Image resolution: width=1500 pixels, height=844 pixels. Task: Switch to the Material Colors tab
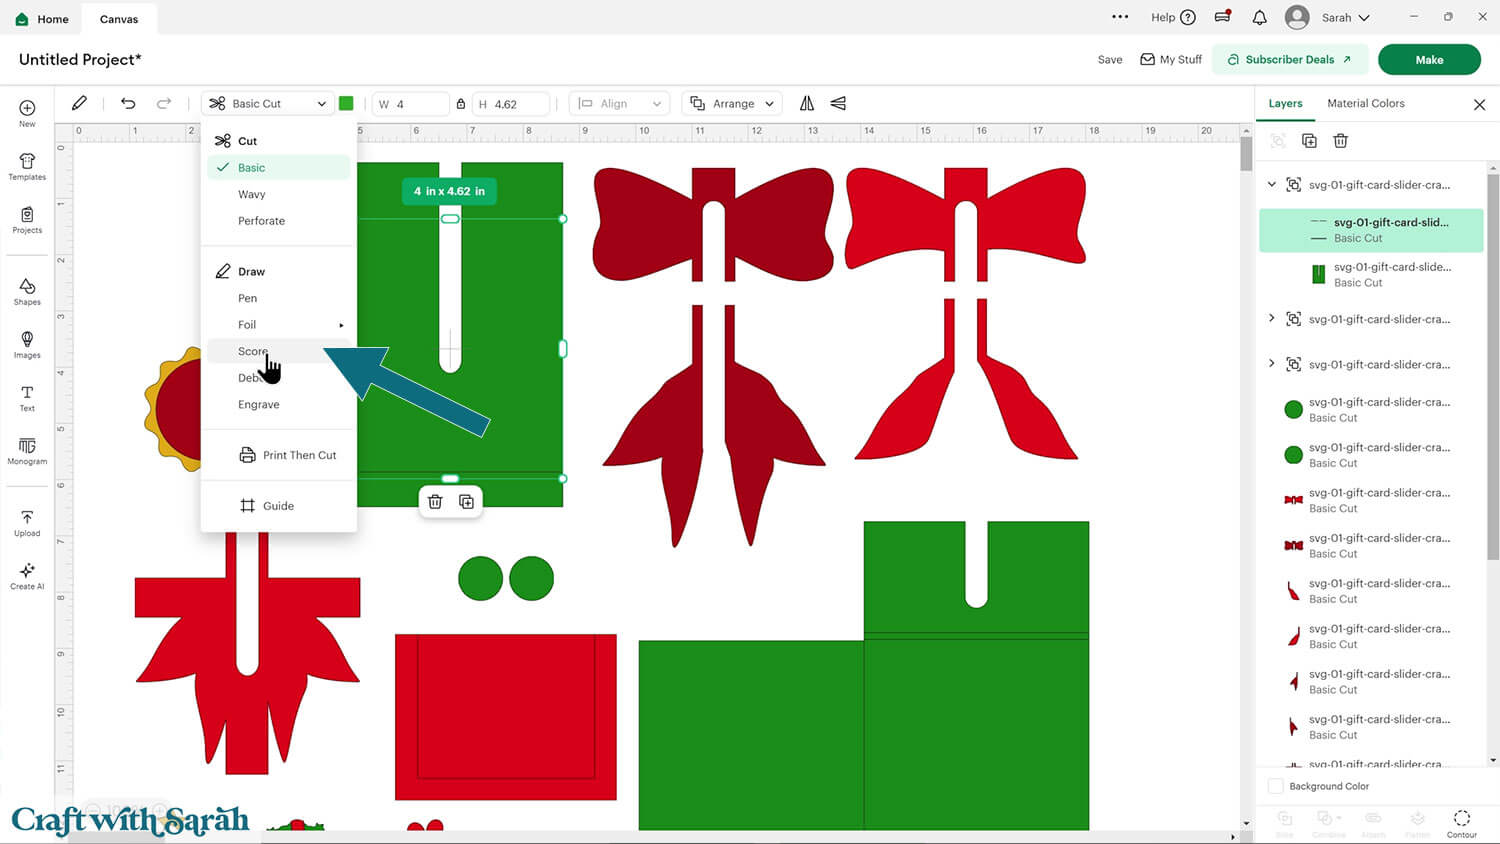point(1365,103)
